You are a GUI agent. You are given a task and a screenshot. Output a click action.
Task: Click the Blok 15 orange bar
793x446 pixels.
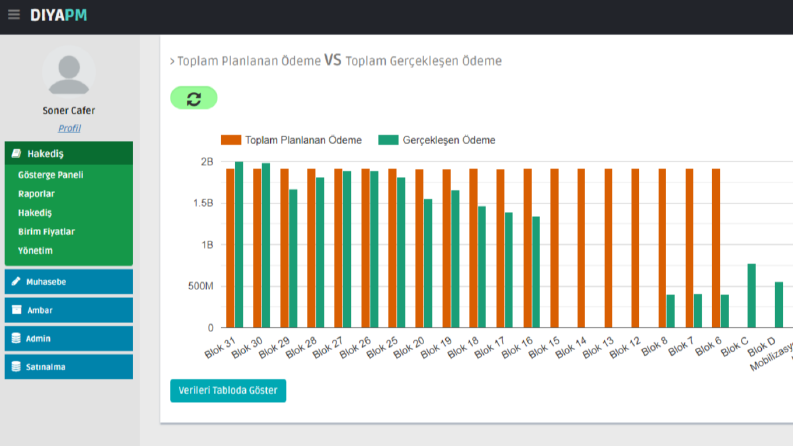point(554,248)
